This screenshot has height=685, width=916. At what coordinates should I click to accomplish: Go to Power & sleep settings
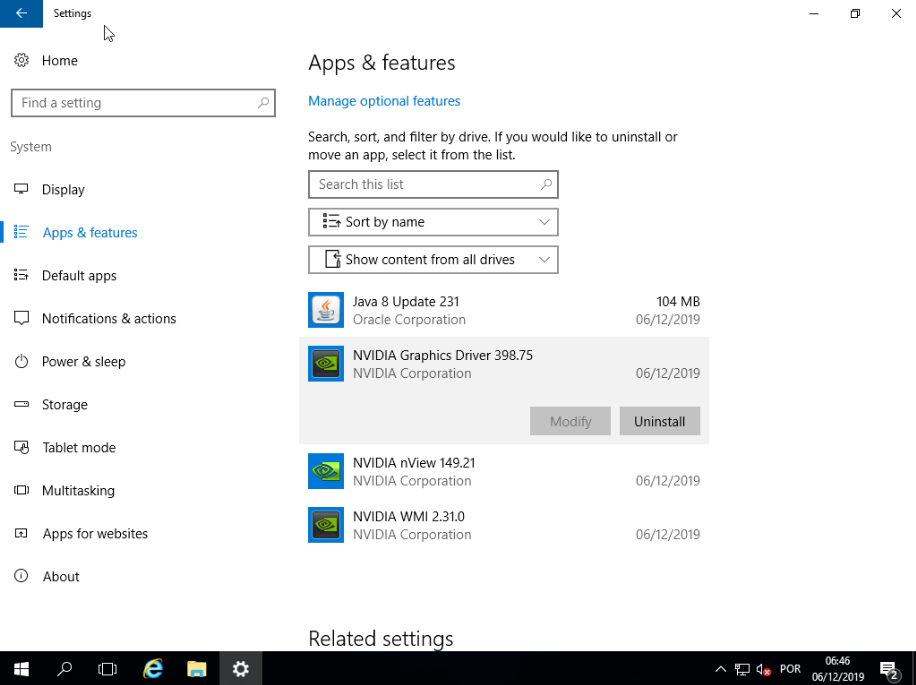(83, 362)
